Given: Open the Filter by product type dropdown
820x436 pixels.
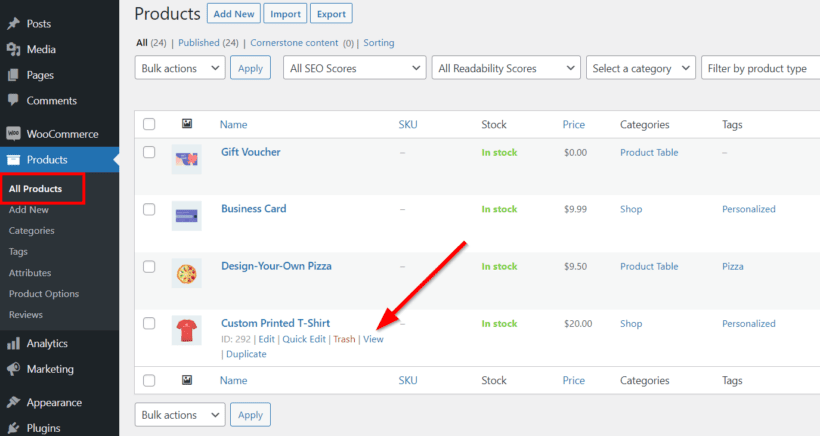Looking at the screenshot, I should point(760,68).
